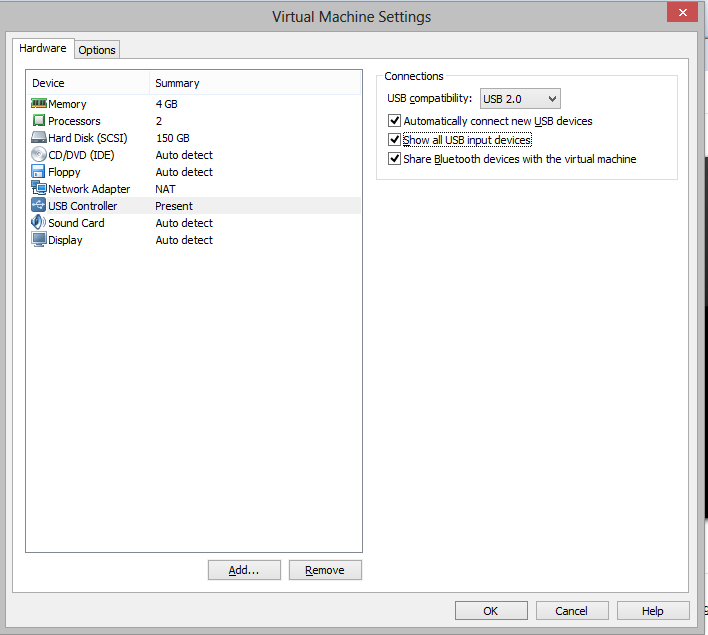708x635 pixels.
Task: Sort list by the Device column header
Action: point(88,83)
